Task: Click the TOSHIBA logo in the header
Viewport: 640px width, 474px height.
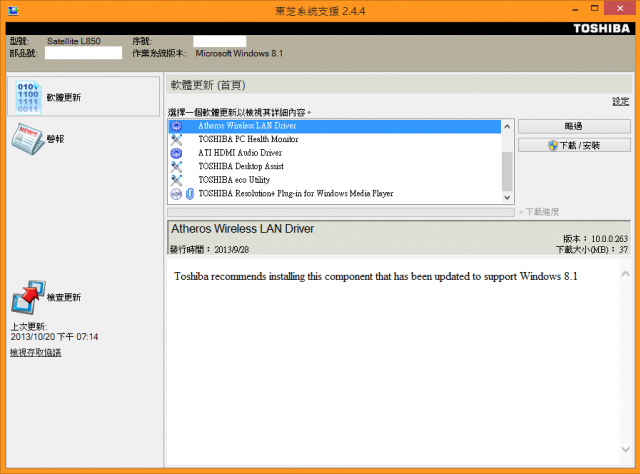Action: pos(602,29)
